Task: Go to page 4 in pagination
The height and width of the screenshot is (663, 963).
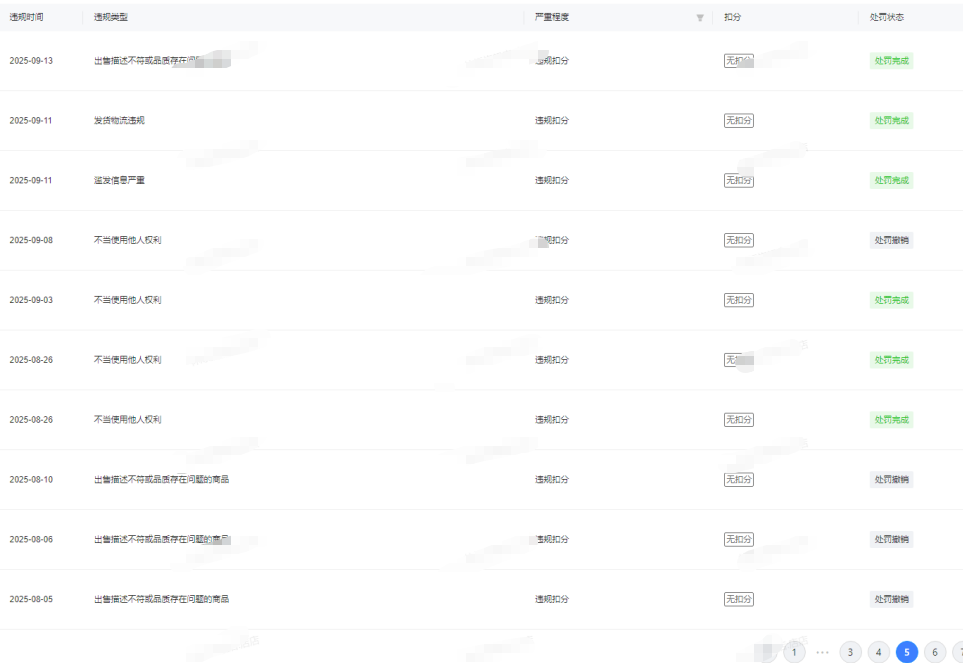Action: point(878,652)
